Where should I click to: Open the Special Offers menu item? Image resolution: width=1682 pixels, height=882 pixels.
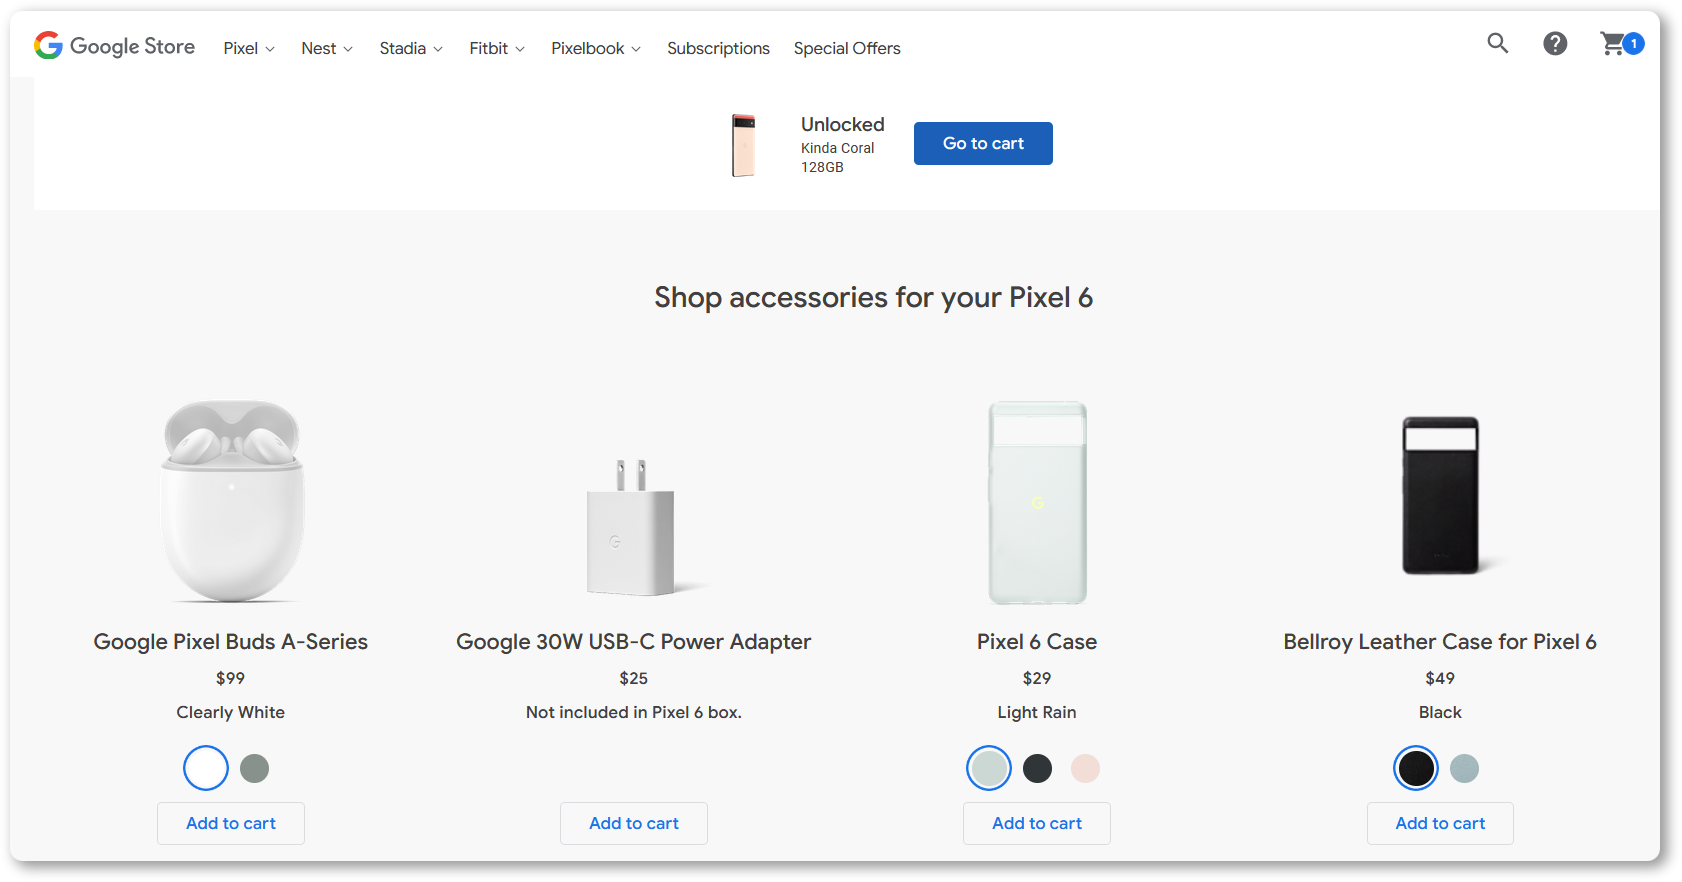847,48
